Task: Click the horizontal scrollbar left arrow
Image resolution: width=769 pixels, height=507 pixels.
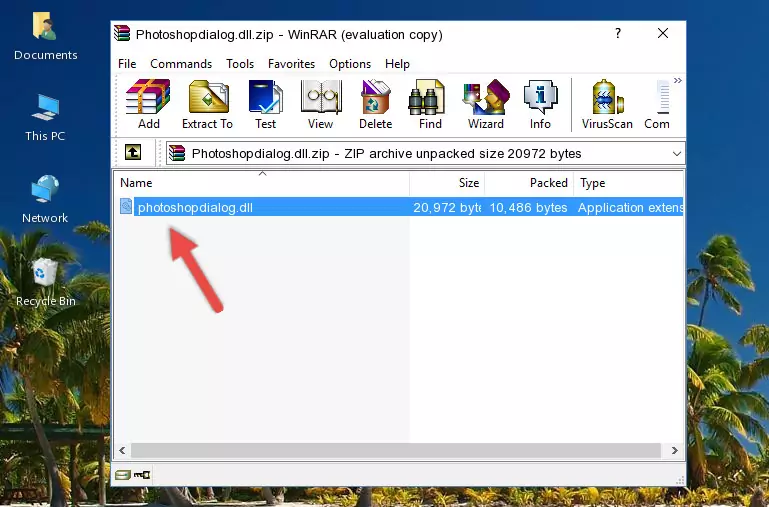Action: pyautogui.click(x=122, y=450)
